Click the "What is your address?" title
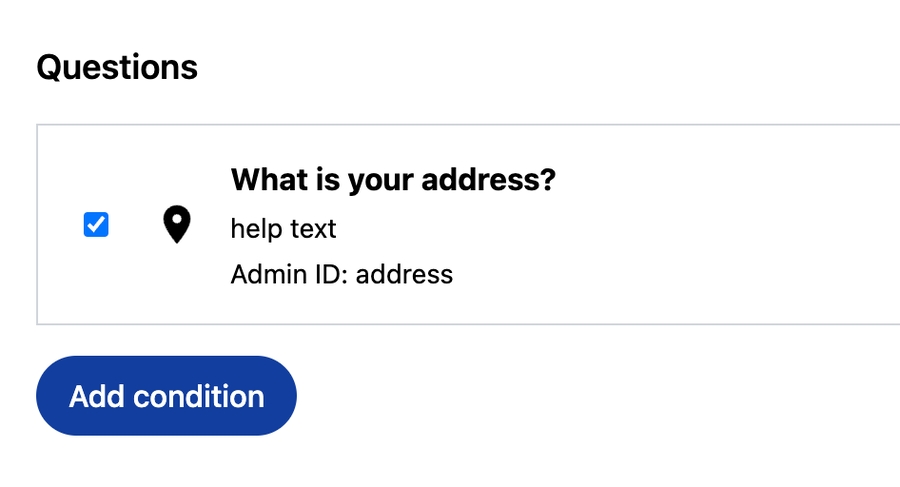This screenshot has height=487, width=900. [393, 180]
